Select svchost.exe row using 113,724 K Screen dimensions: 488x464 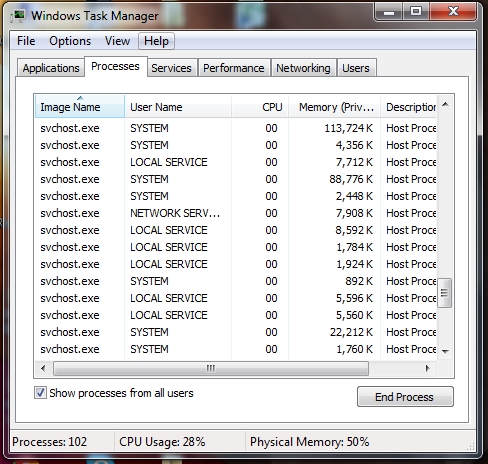tap(235, 128)
